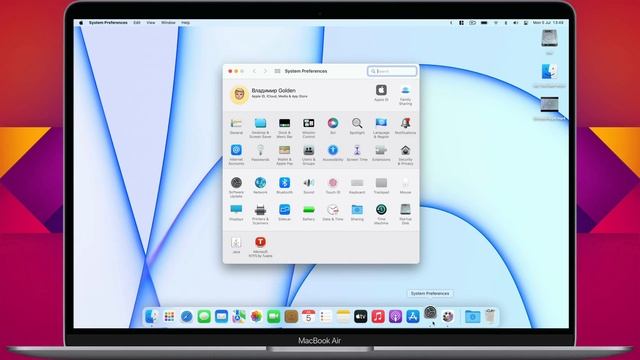Open Sharing preferences
This screenshot has height=360, width=640.
[x=357, y=210]
